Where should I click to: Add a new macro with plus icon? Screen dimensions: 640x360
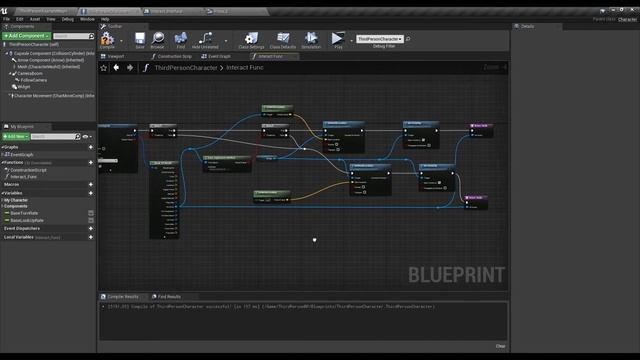(91, 184)
